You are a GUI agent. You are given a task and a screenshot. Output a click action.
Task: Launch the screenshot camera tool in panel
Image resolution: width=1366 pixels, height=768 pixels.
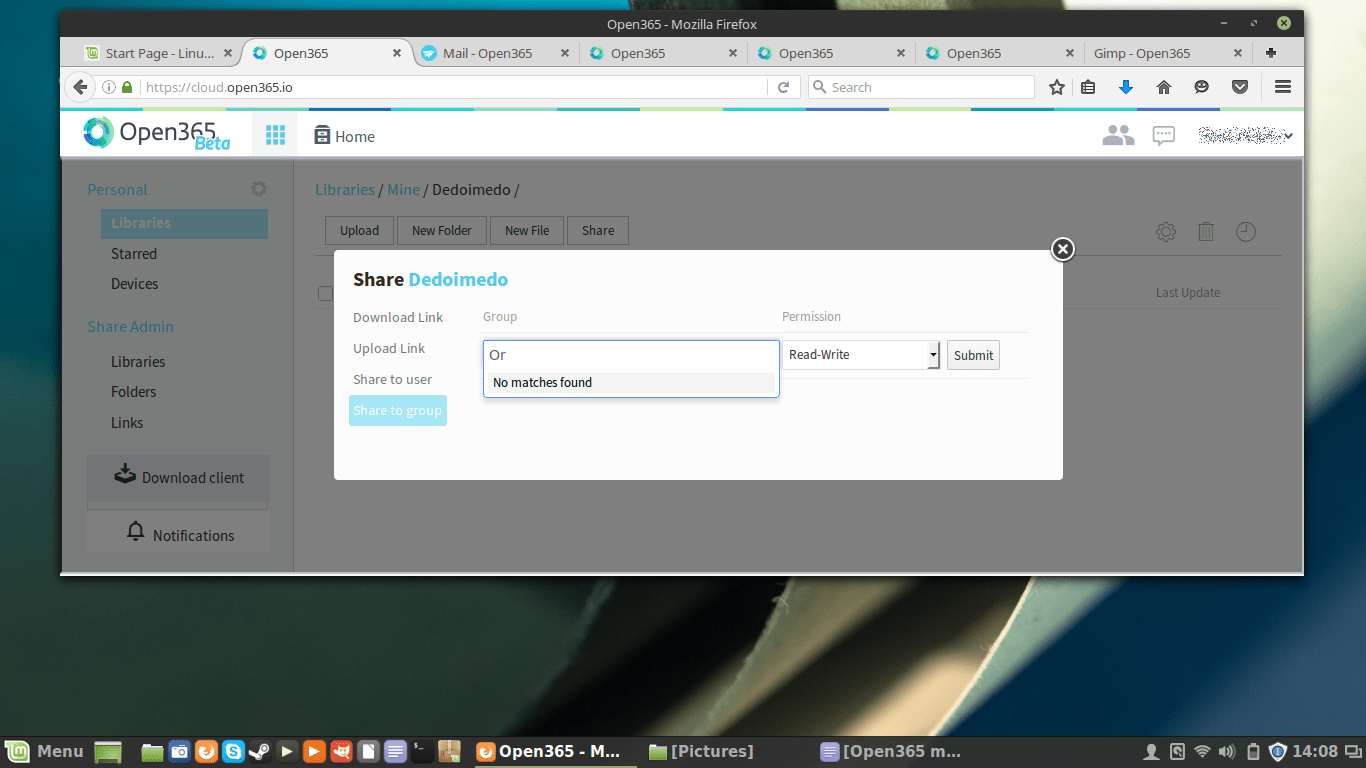point(179,751)
